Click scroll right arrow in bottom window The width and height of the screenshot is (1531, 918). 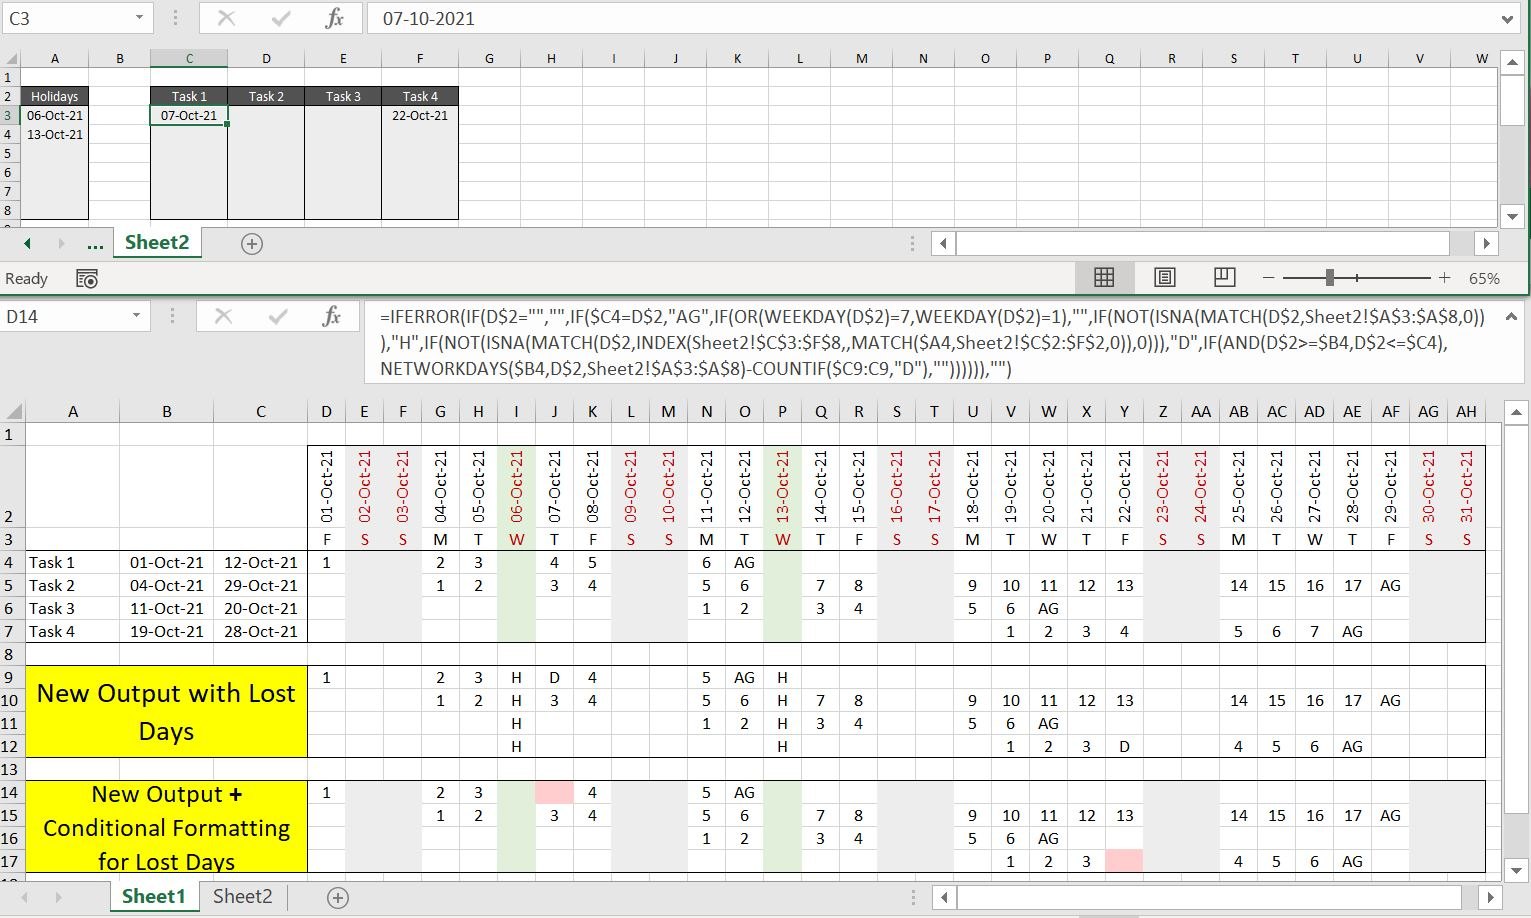(x=1490, y=897)
